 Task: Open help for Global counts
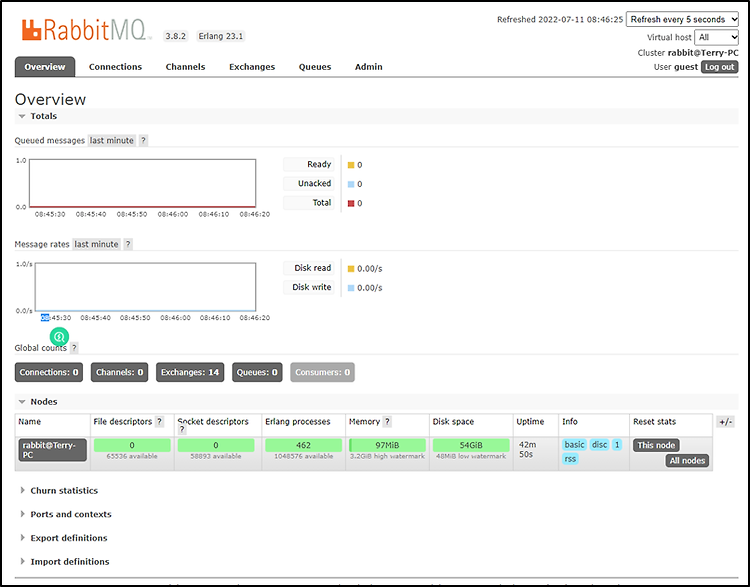tap(74, 348)
